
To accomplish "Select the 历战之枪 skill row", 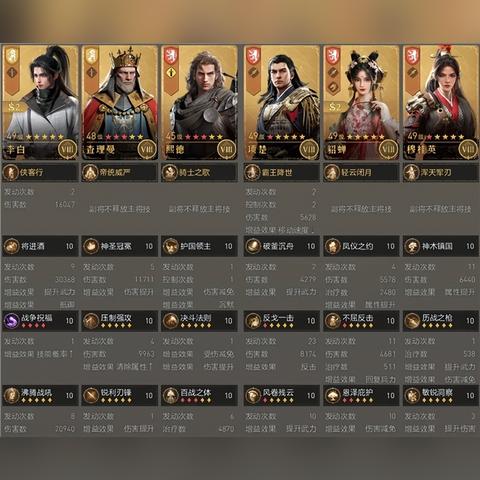I will (x=441, y=321).
